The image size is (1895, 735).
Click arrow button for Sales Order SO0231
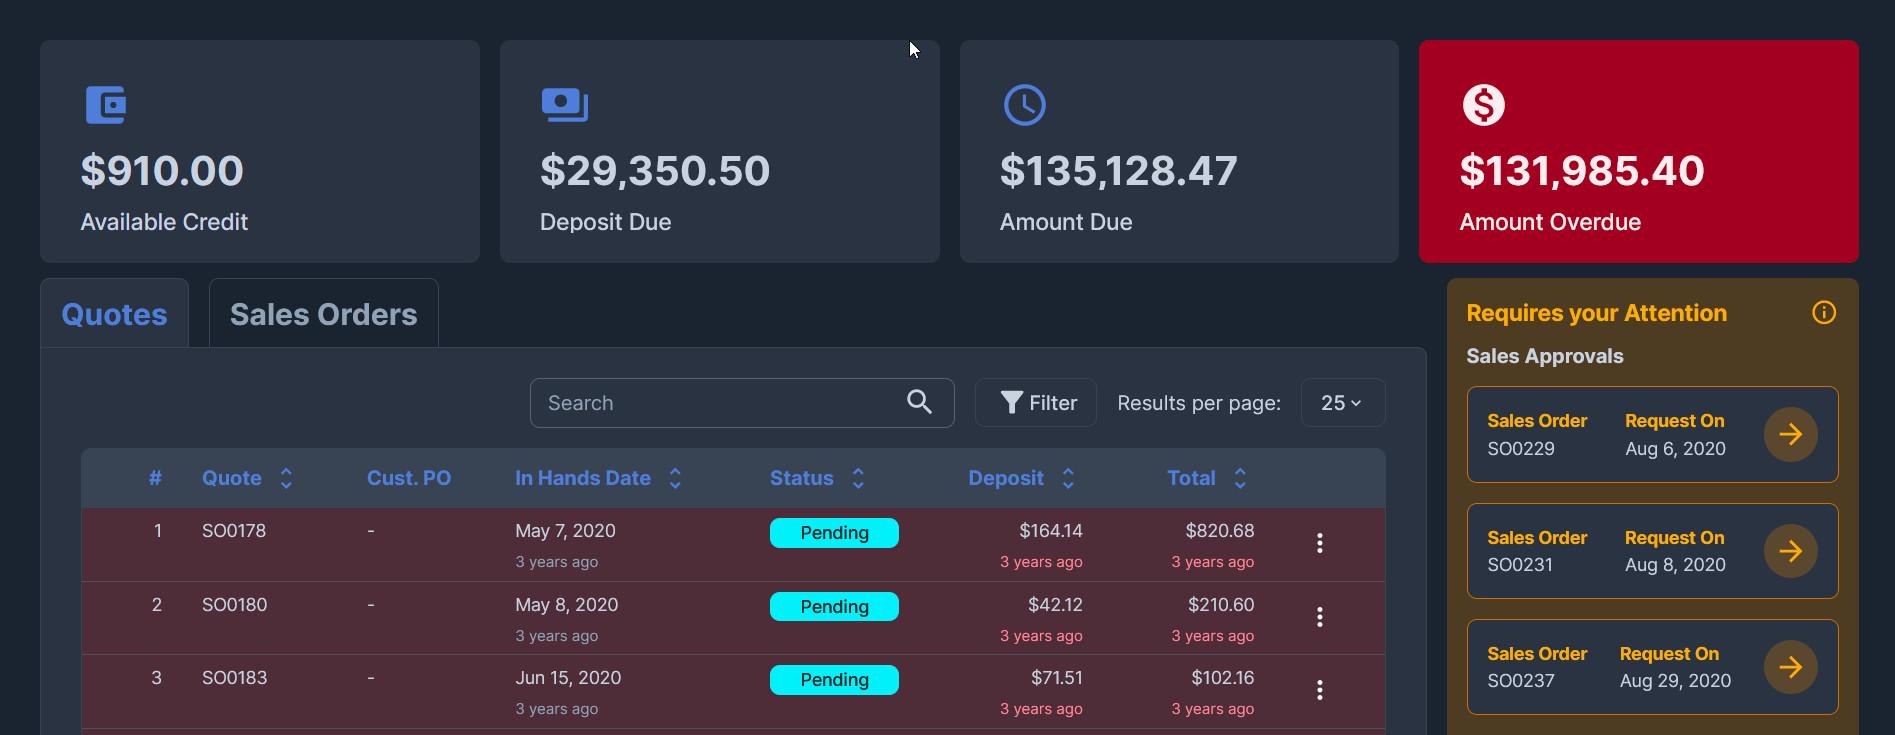point(1789,551)
